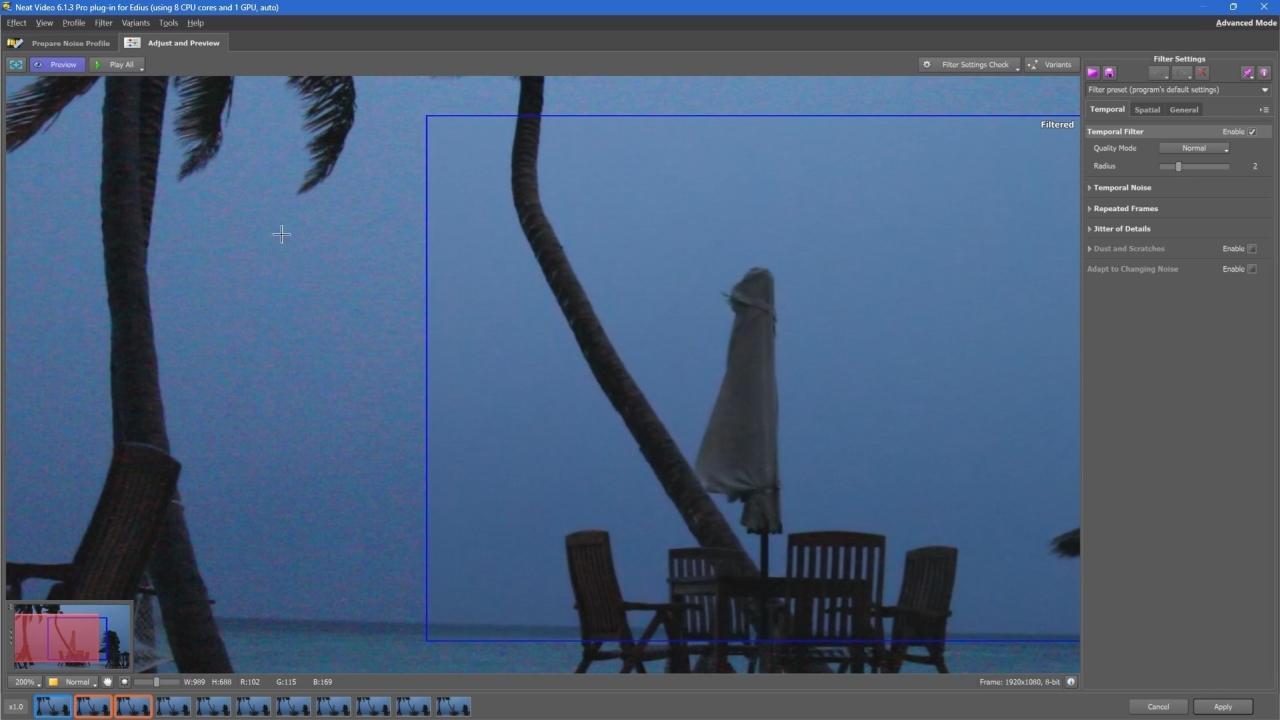Open the Quality Mode Normal dropdown
1280x720 pixels.
(1194, 148)
